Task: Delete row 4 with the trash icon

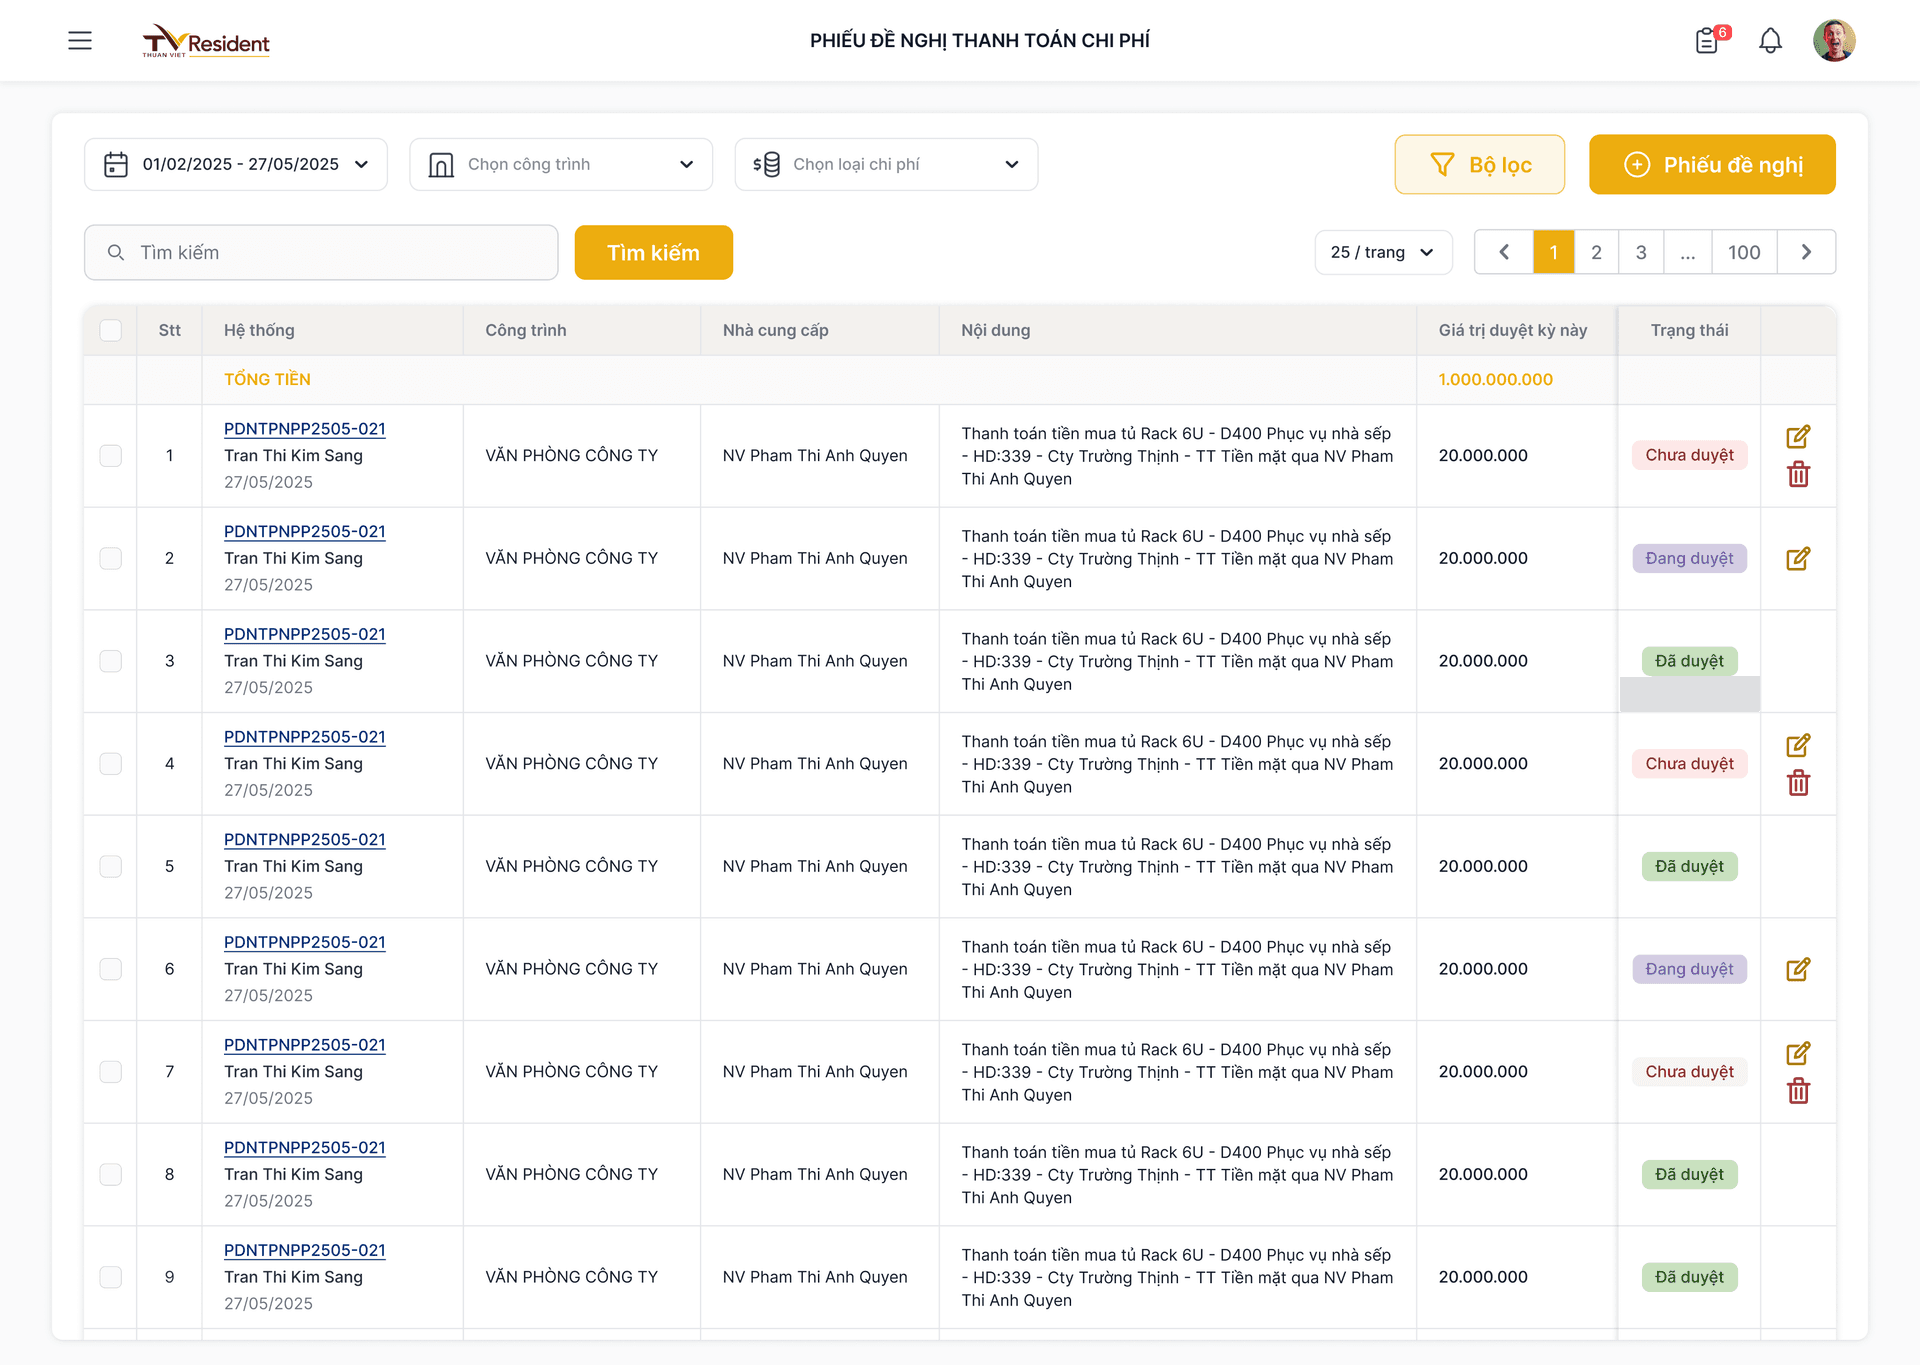Action: click(x=1798, y=783)
